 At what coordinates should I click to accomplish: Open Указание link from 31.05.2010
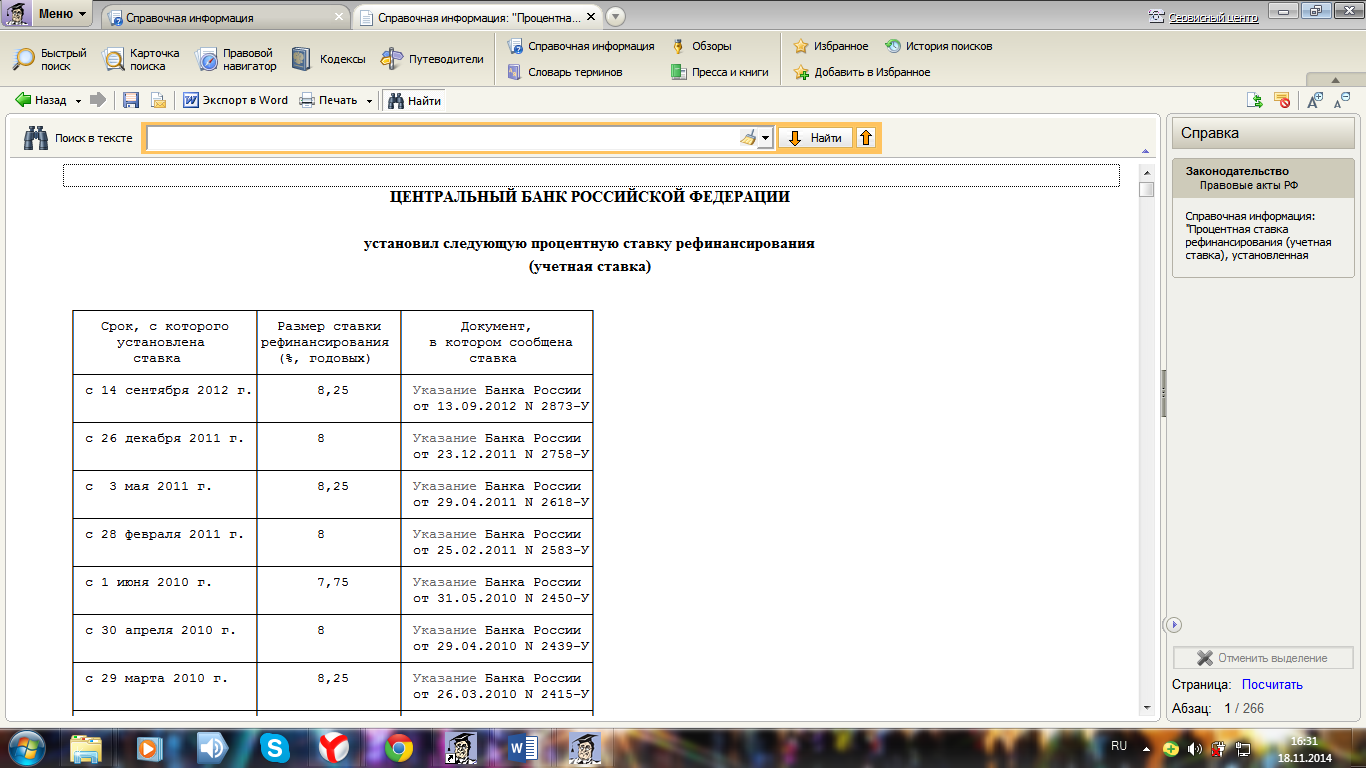coord(444,582)
